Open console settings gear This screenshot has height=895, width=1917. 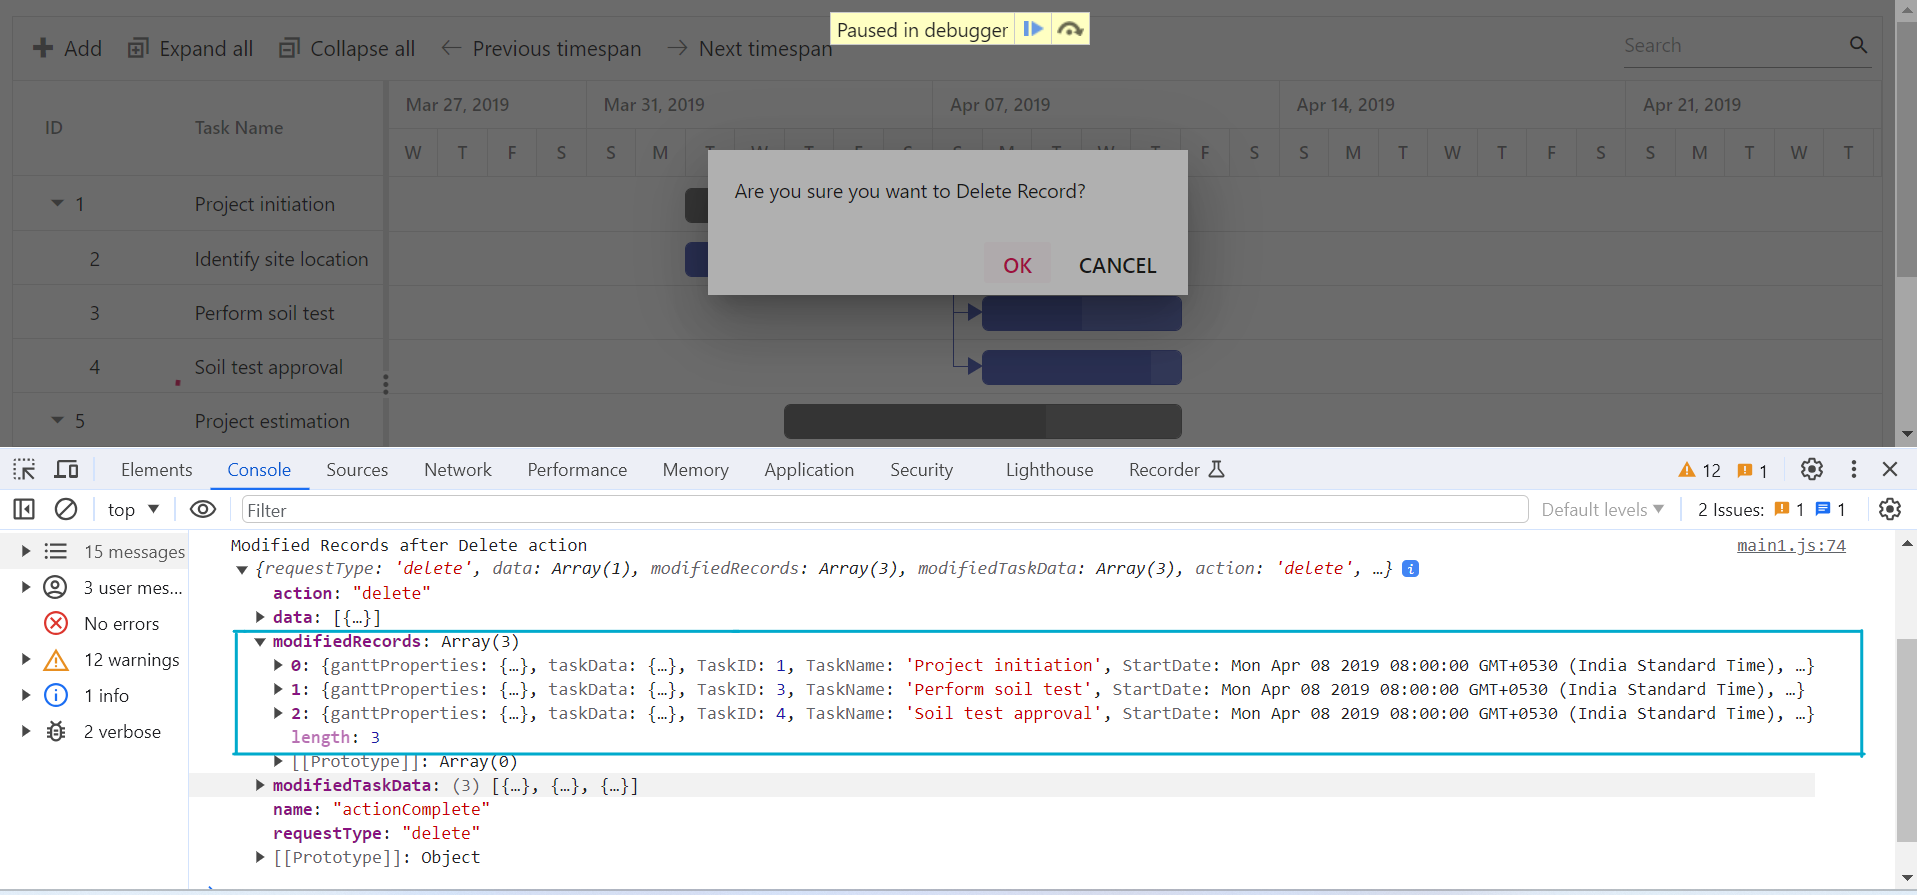pyautogui.click(x=1890, y=510)
